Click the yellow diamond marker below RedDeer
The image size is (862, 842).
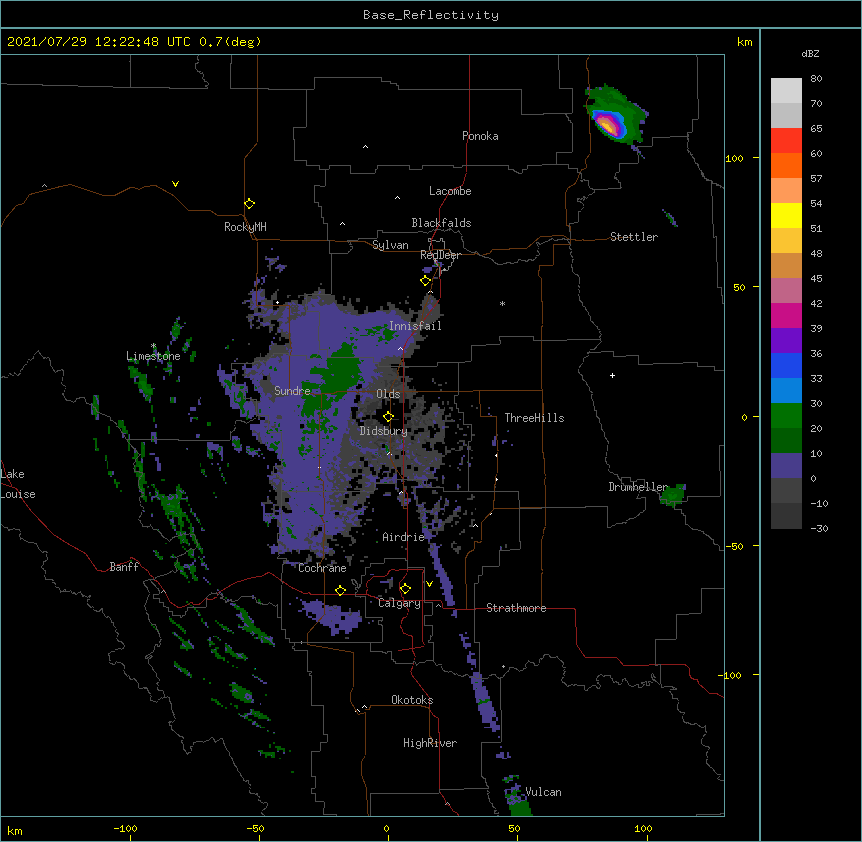[x=425, y=281]
